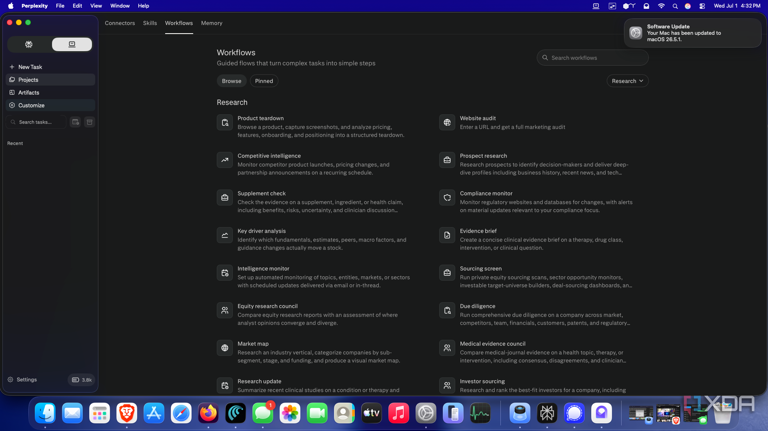Screen dimensions: 768x431
Task: Click the "Investor sourcing" title
Action: (x=482, y=381)
